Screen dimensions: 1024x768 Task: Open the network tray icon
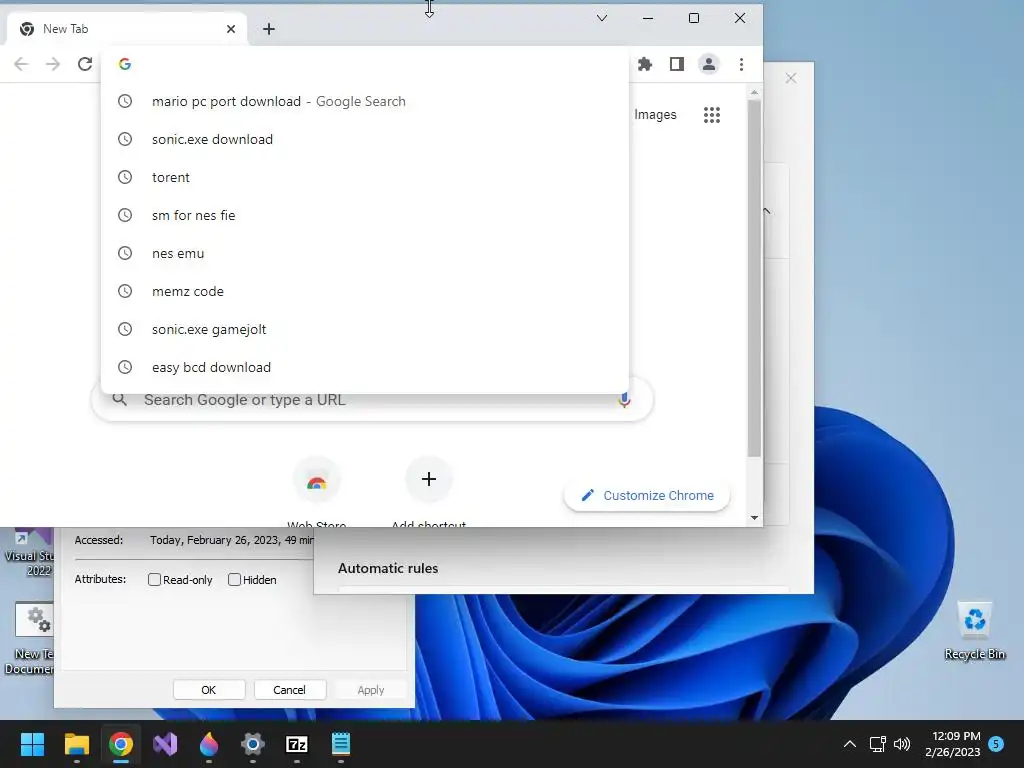[878, 744]
